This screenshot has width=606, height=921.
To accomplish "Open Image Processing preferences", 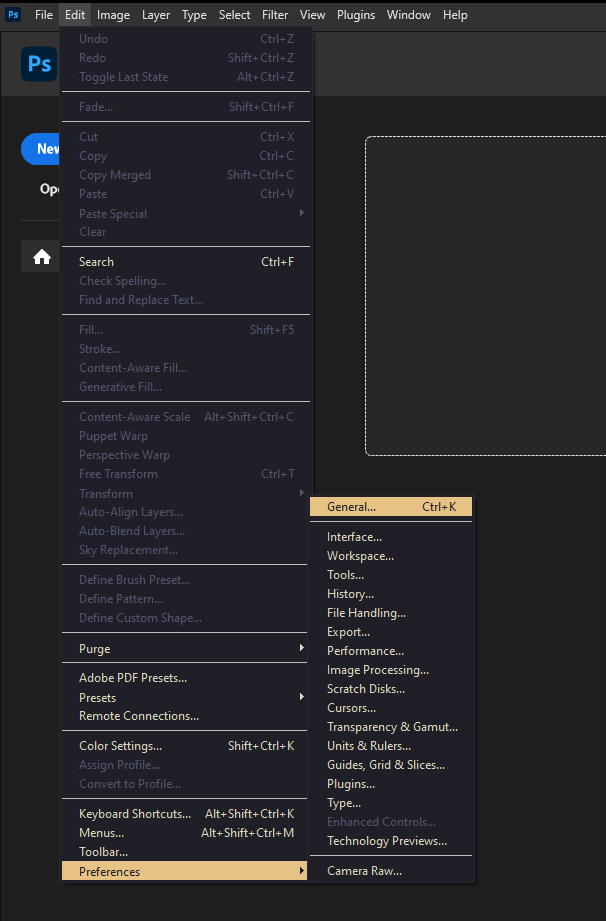I will (x=391, y=670).
